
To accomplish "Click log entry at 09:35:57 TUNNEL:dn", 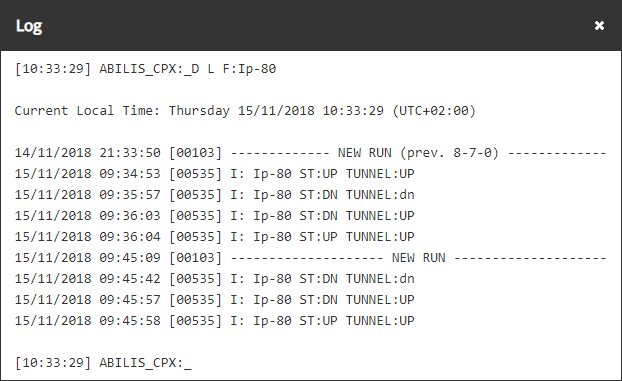I will click(214, 195).
